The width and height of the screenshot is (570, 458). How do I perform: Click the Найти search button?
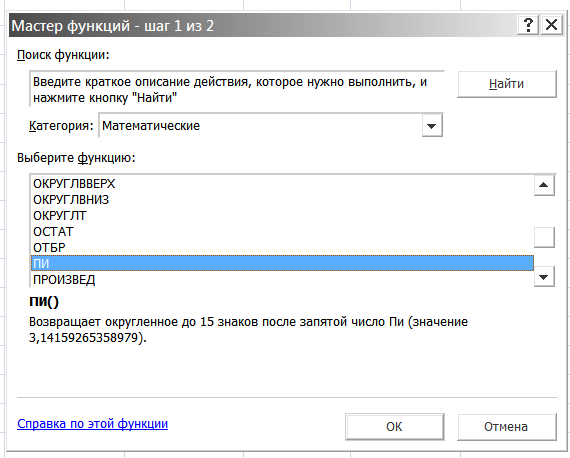pos(507,84)
